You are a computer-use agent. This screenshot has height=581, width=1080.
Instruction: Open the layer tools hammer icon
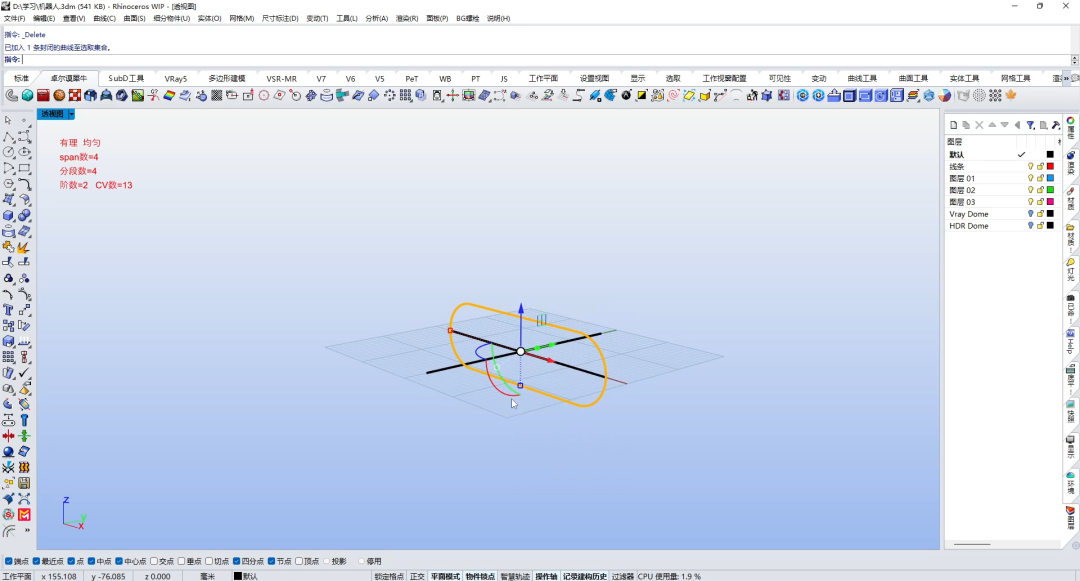click(x=1056, y=125)
